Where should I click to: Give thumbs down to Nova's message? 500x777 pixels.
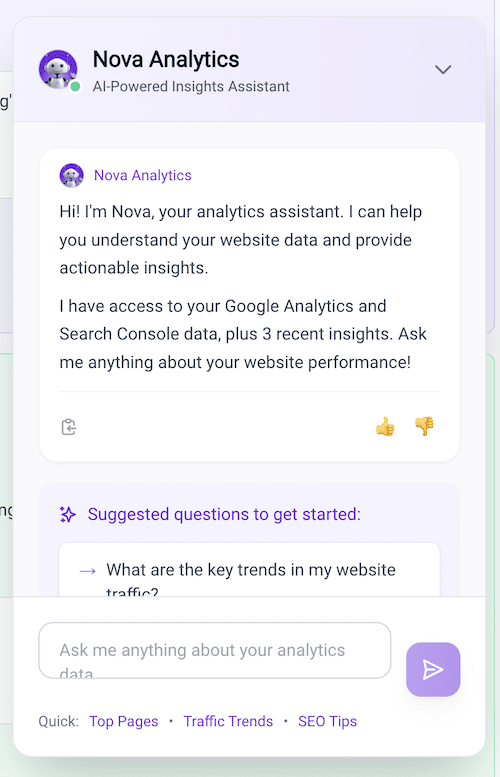pyautogui.click(x=424, y=426)
